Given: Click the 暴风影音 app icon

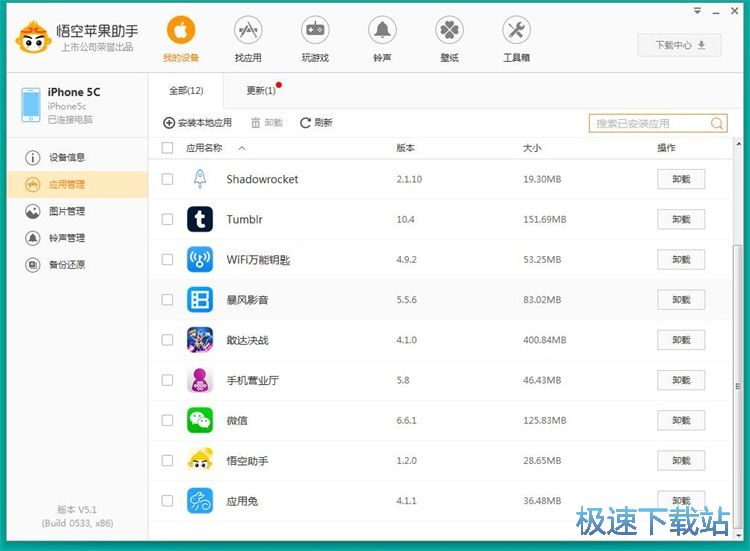Looking at the screenshot, I should 200,299.
